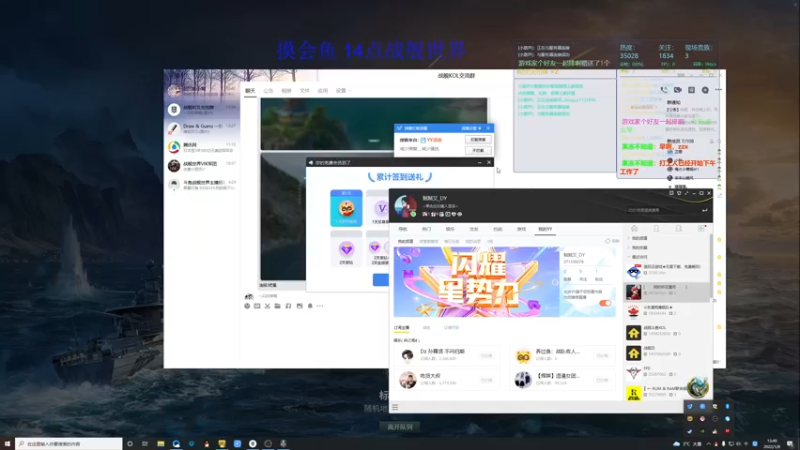800x450 pixels.
Task: Select the 公告 tab in the QQ window
Action: coord(268,91)
